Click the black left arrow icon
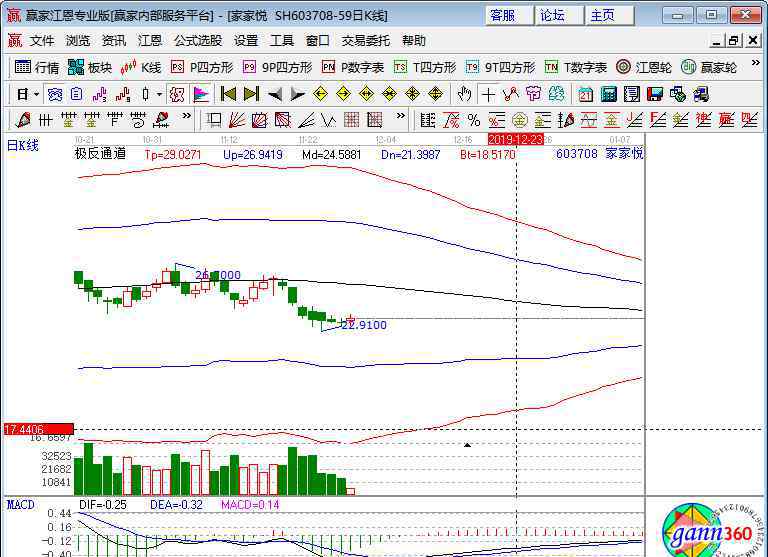The image size is (768, 557). (275, 94)
